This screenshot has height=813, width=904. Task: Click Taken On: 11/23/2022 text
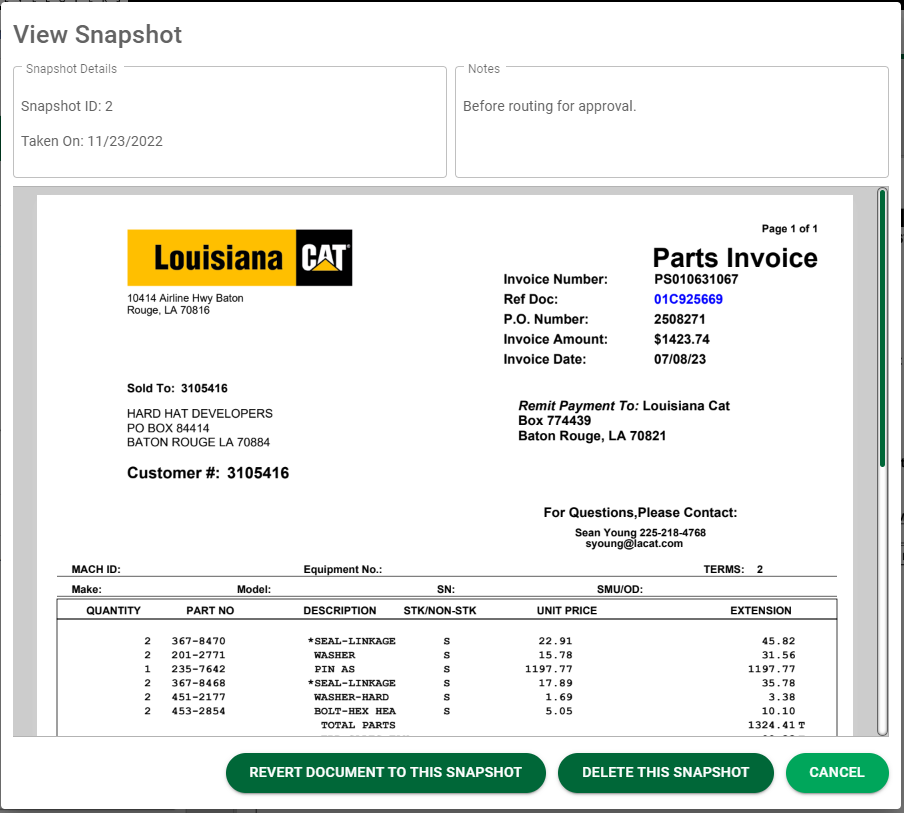[x=92, y=141]
